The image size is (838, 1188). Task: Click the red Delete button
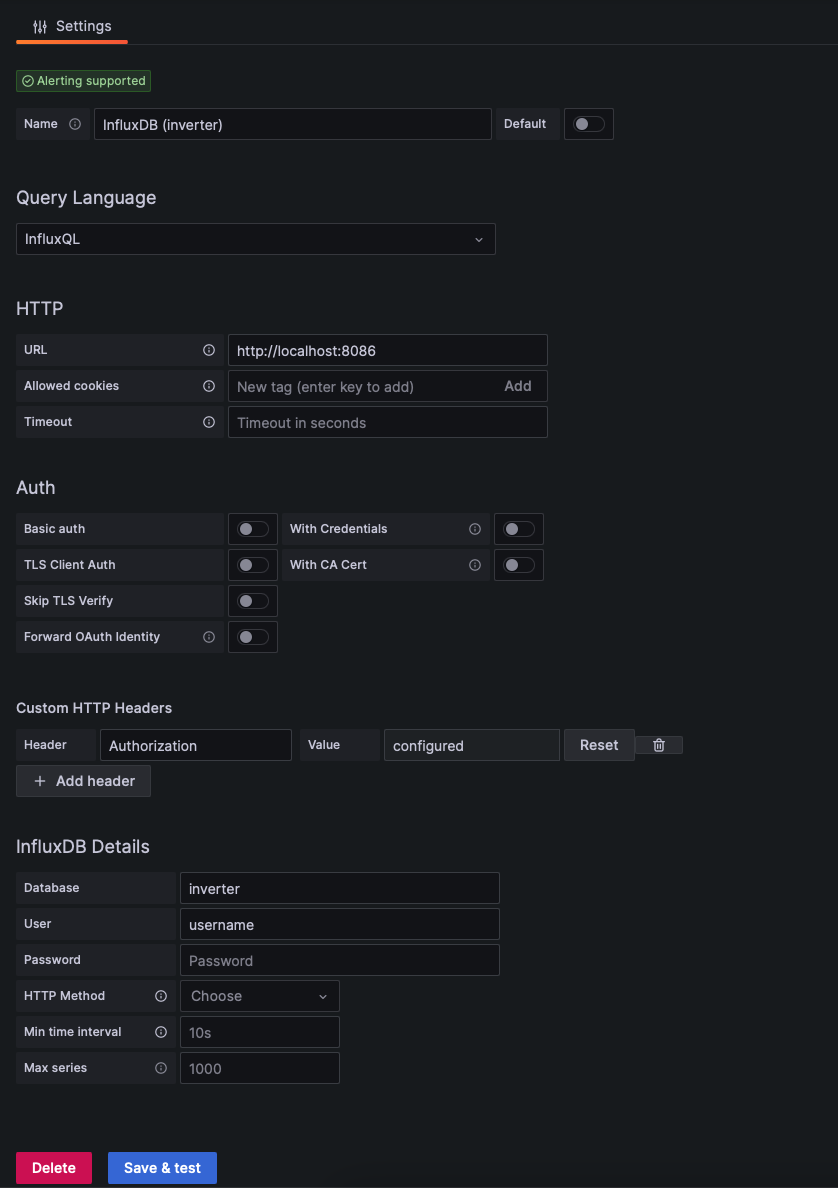click(x=54, y=1168)
